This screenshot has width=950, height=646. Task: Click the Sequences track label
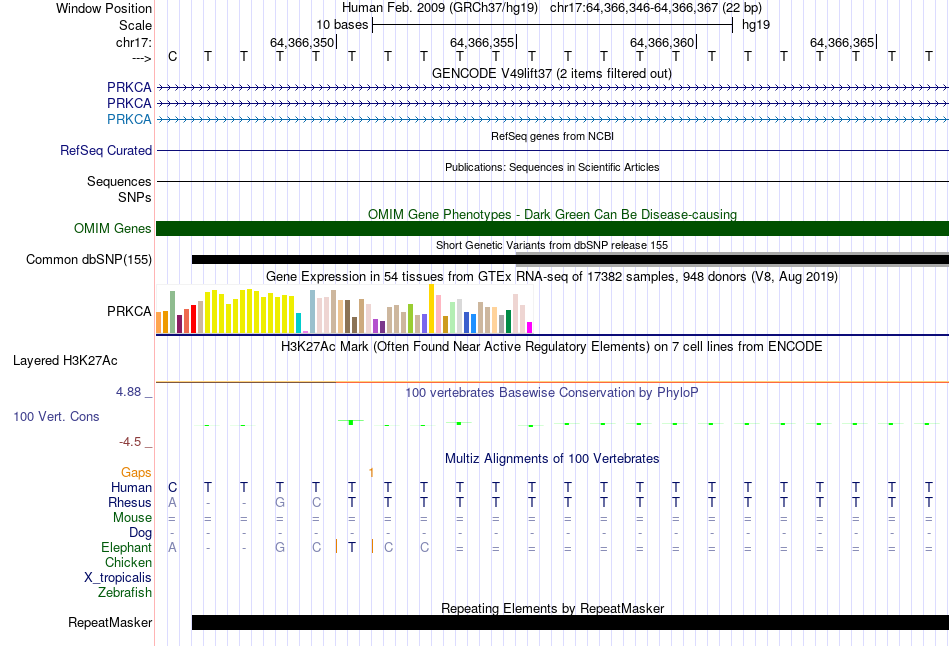[x=119, y=181]
